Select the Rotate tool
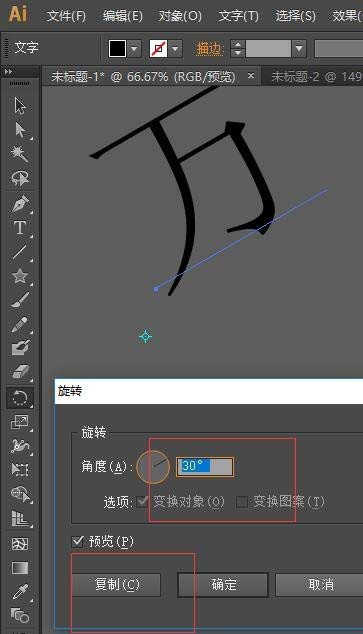The image size is (363, 634). tap(20, 398)
